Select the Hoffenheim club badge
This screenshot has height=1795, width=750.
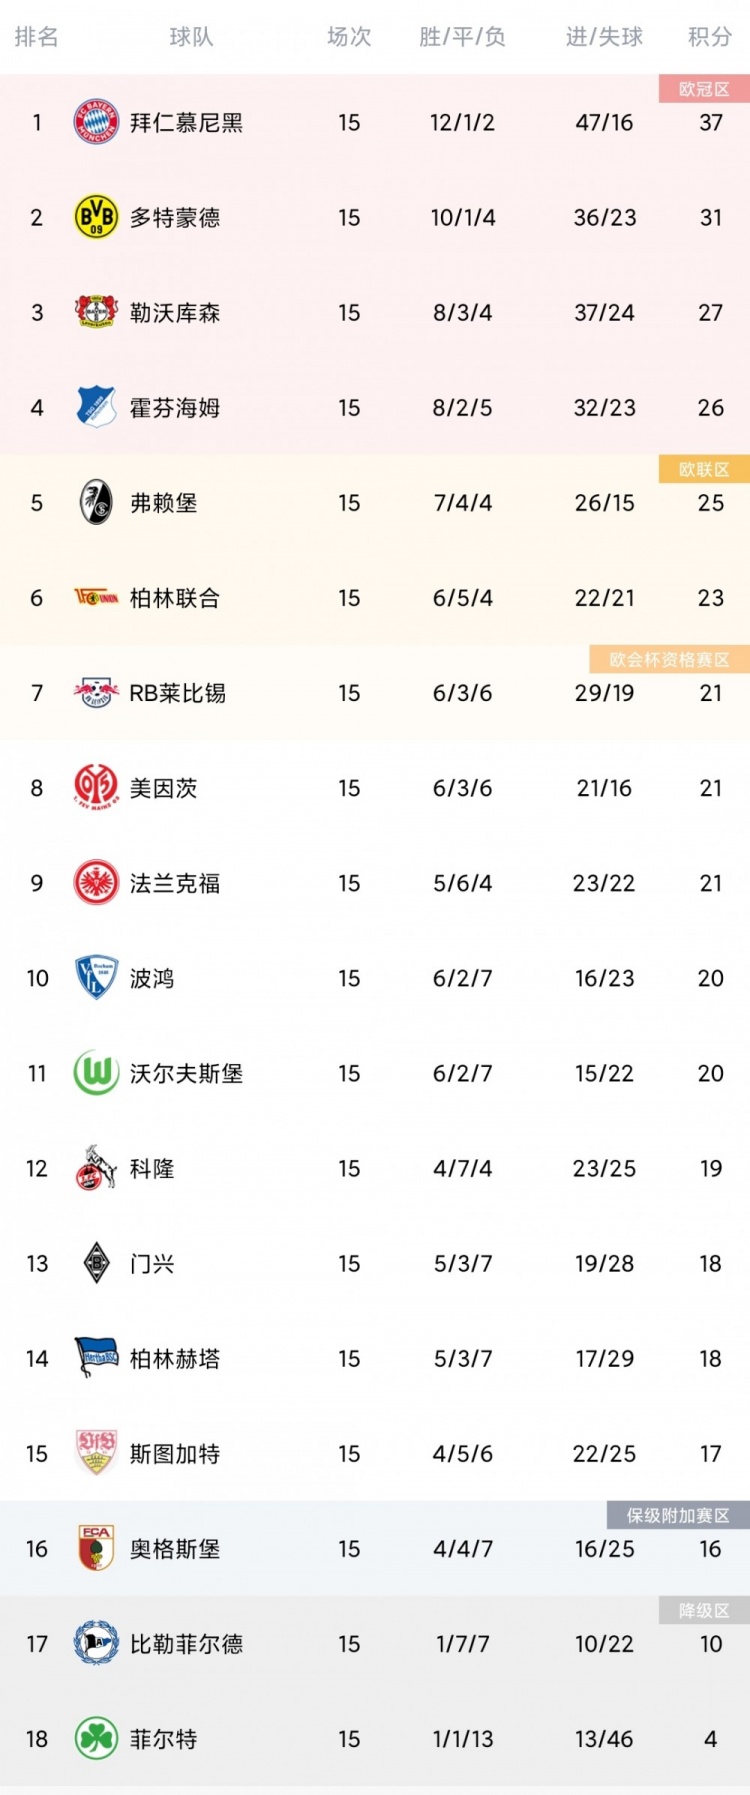click(96, 407)
